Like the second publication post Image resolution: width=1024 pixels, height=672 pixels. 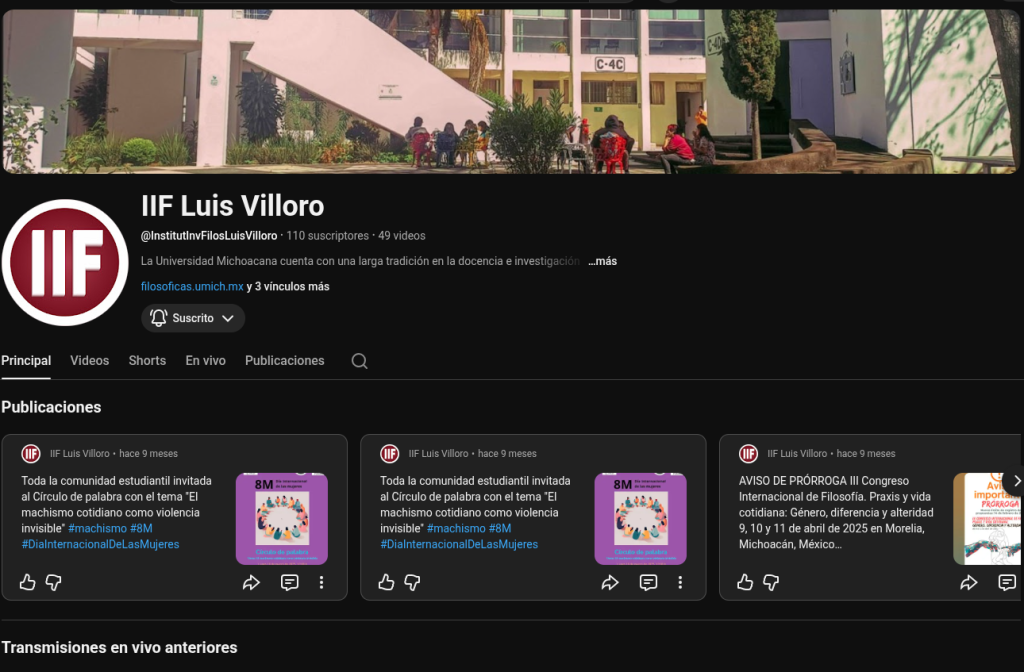[x=387, y=582]
